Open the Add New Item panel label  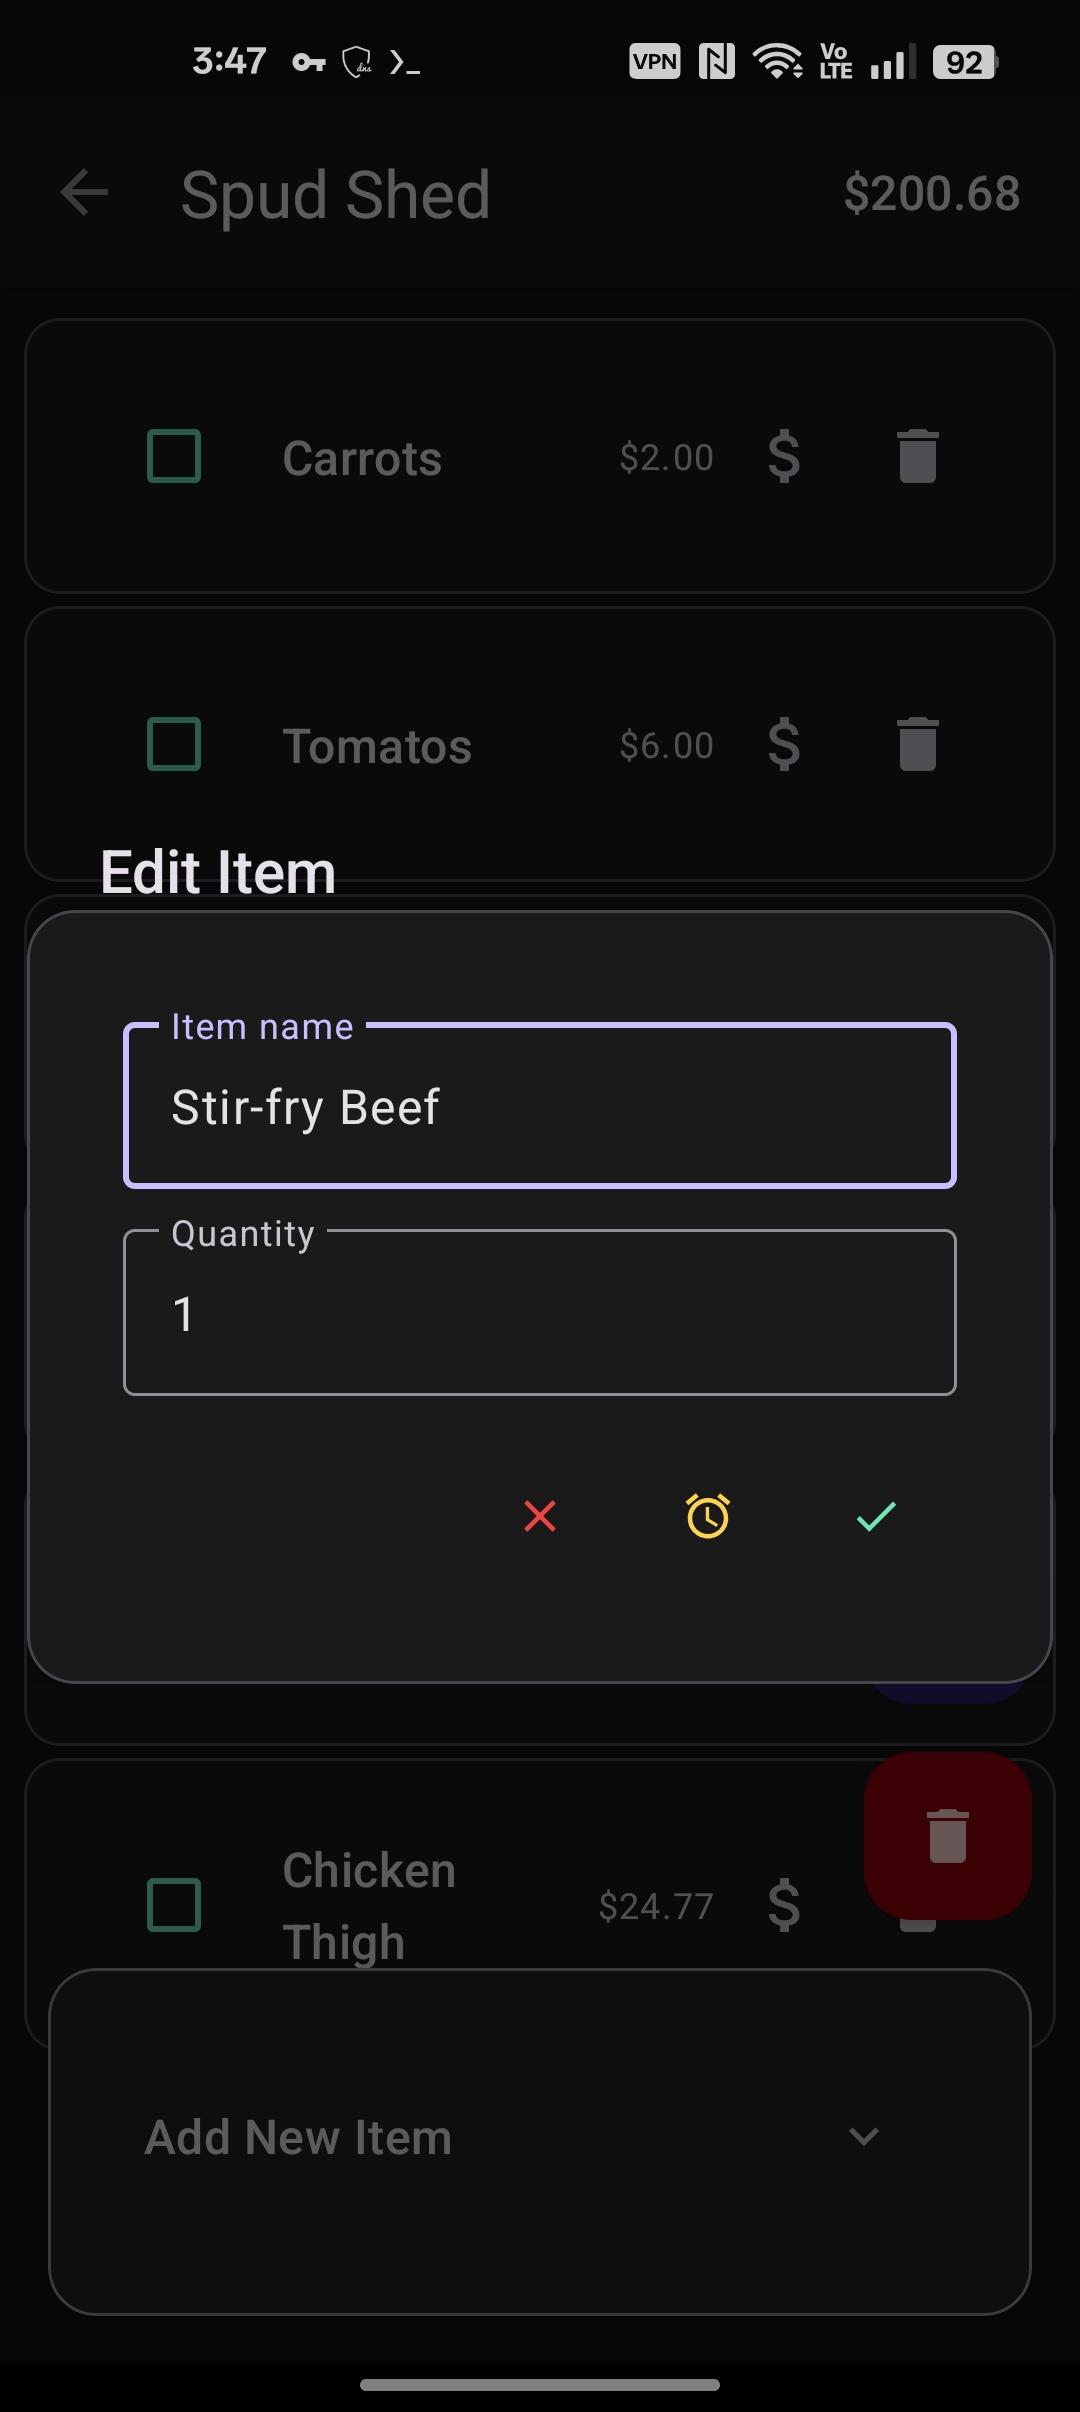coord(298,2138)
